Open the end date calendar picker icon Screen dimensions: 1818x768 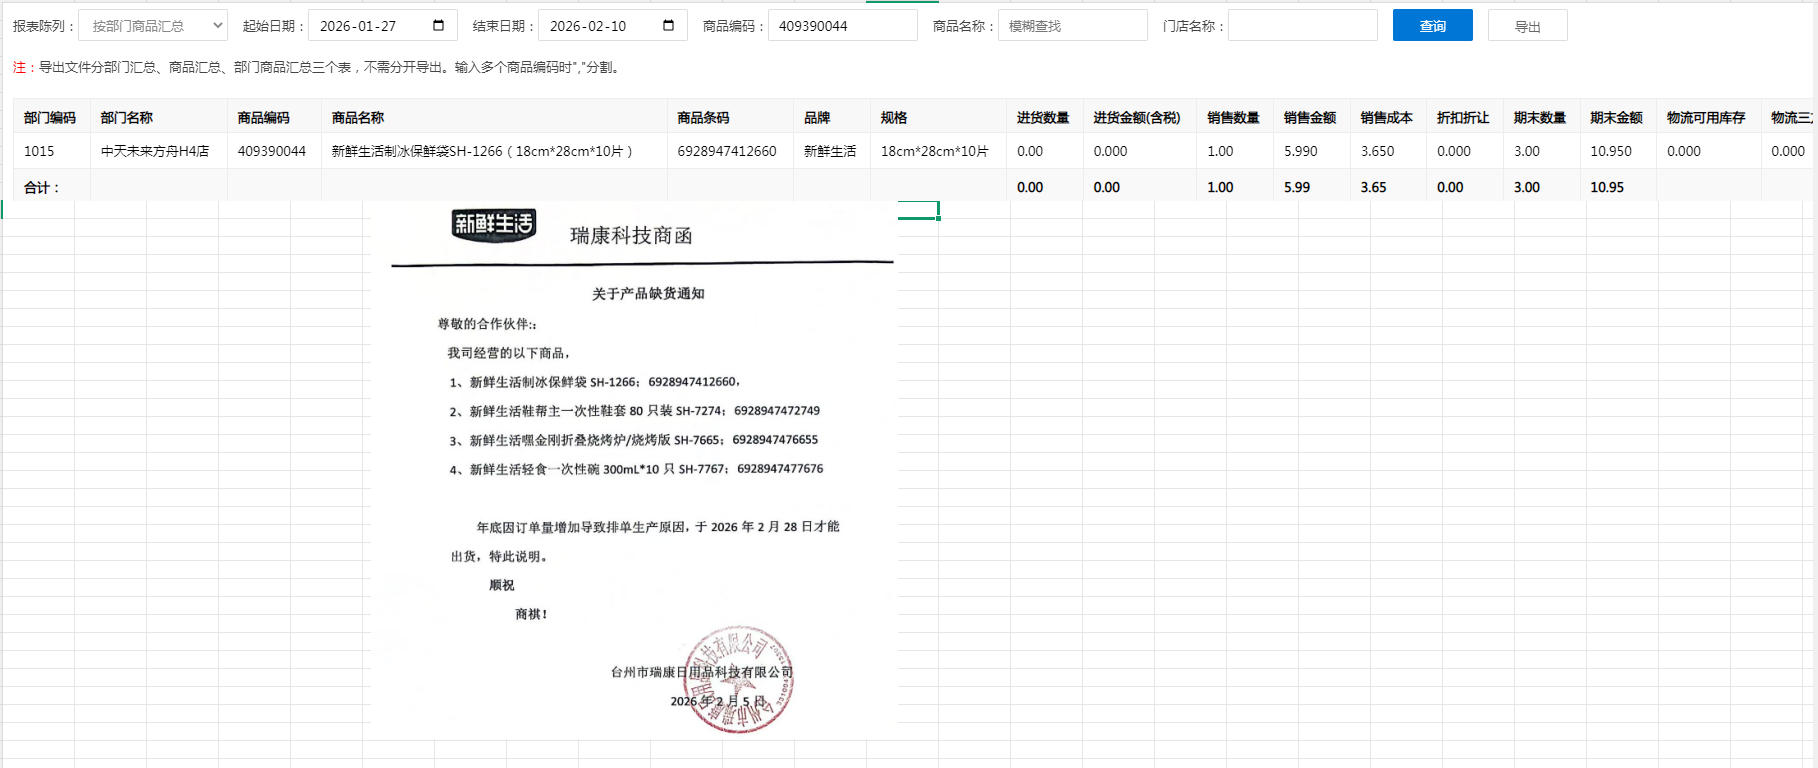[x=668, y=26]
